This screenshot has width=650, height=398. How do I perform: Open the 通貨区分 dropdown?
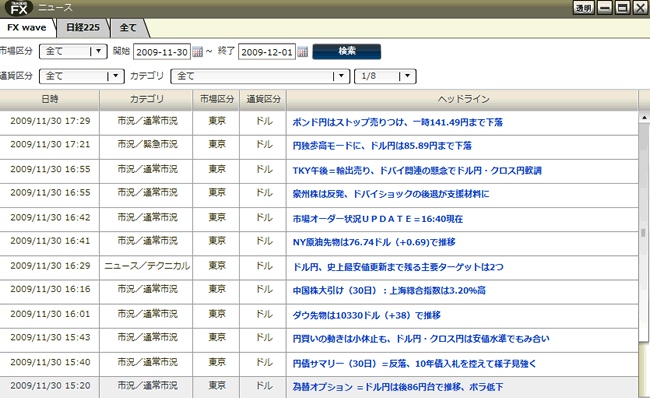[x=82, y=76]
